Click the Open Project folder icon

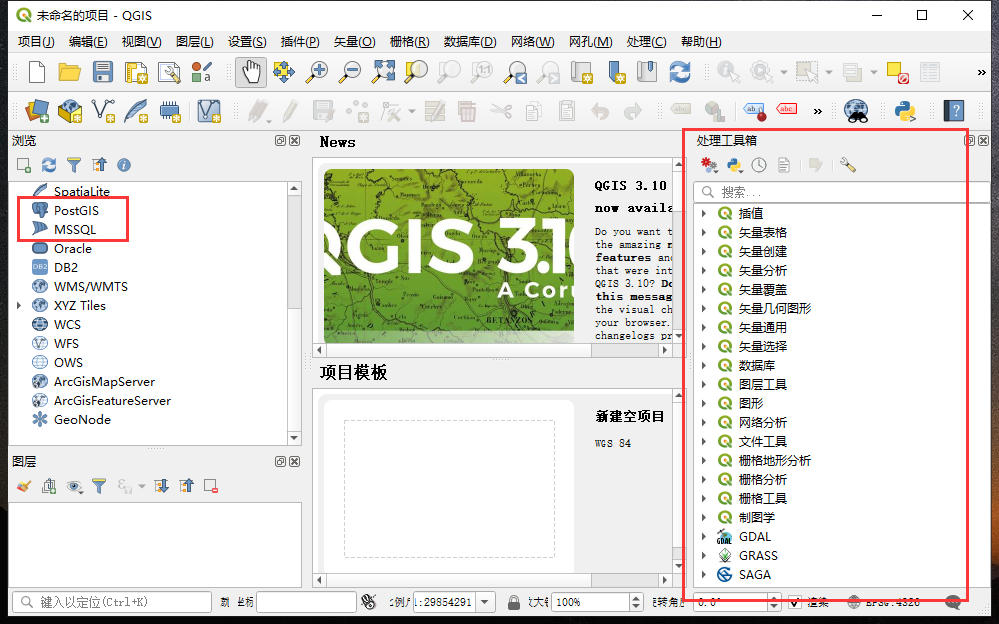[69, 72]
